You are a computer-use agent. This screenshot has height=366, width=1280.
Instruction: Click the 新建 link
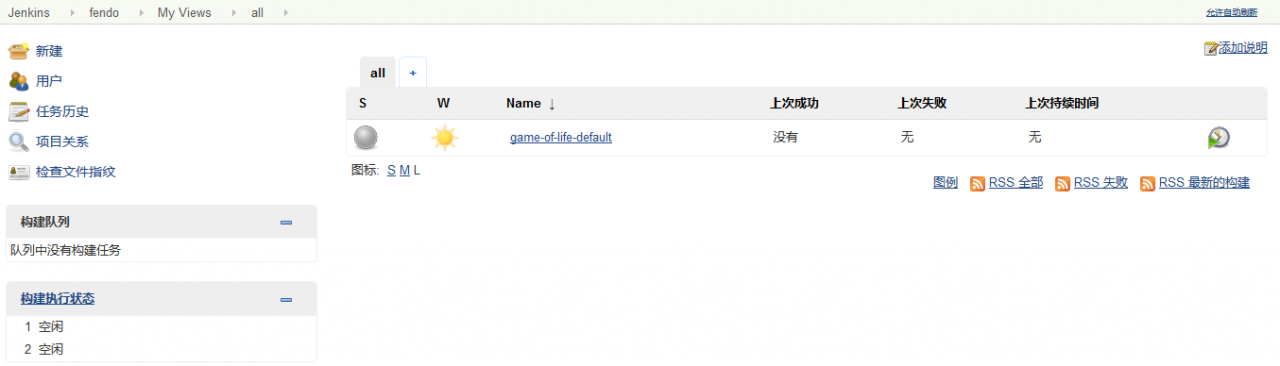click(49, 51)
